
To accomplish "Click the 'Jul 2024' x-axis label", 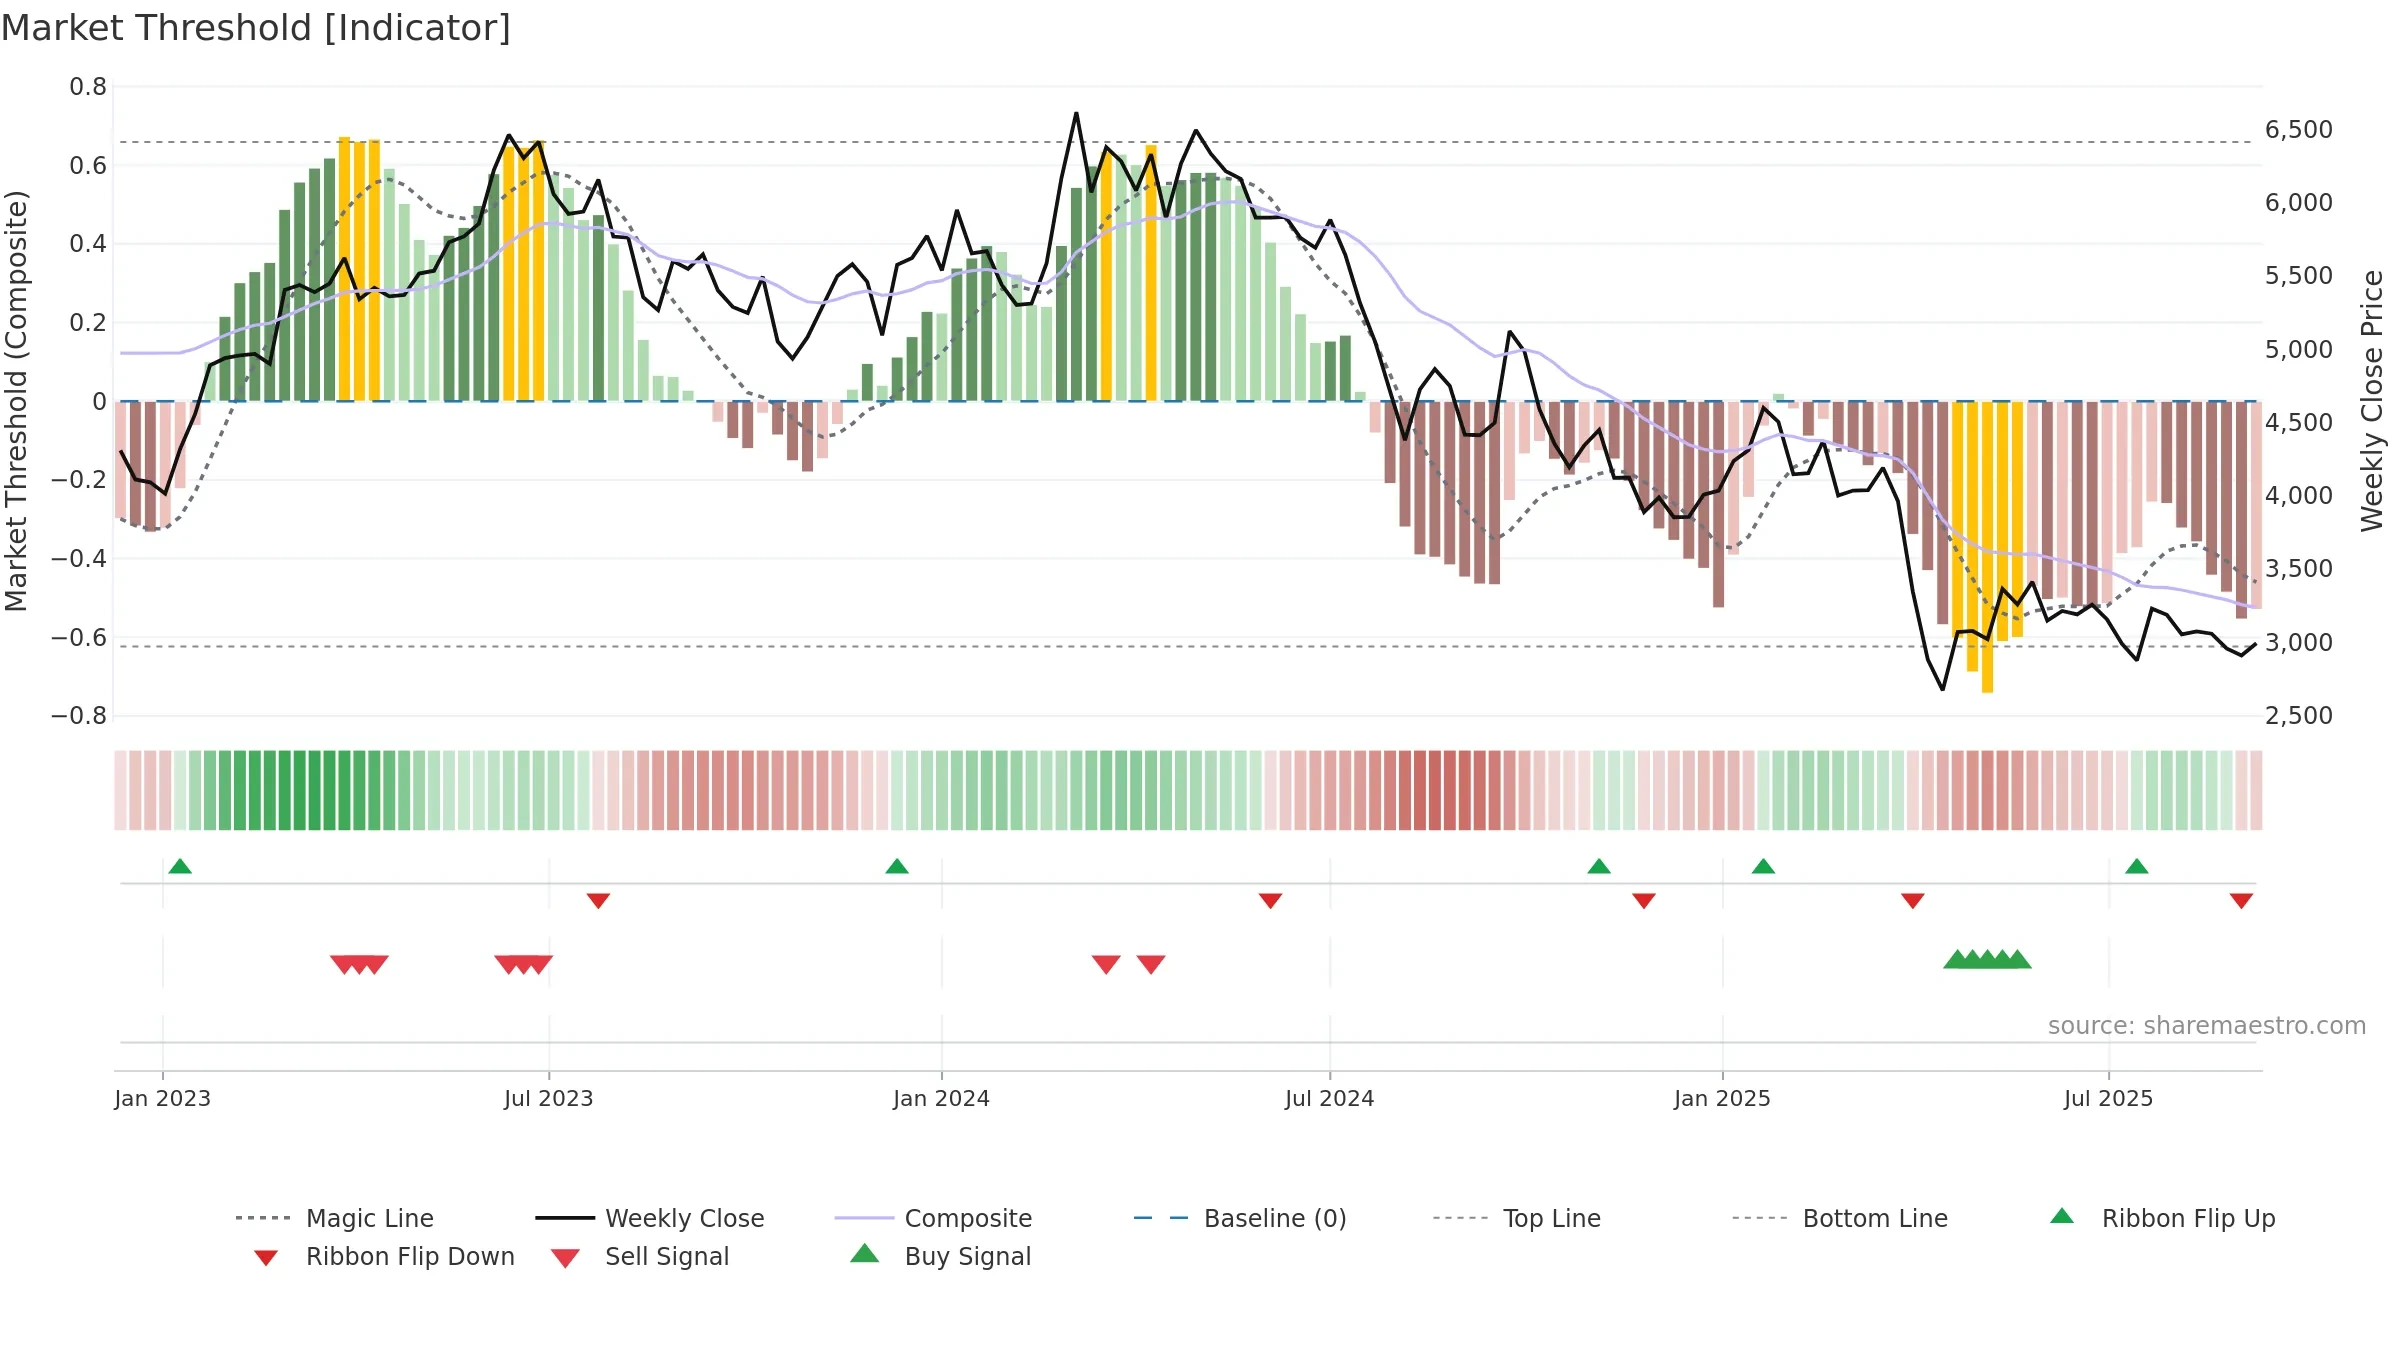I will pos(1330,1098).
